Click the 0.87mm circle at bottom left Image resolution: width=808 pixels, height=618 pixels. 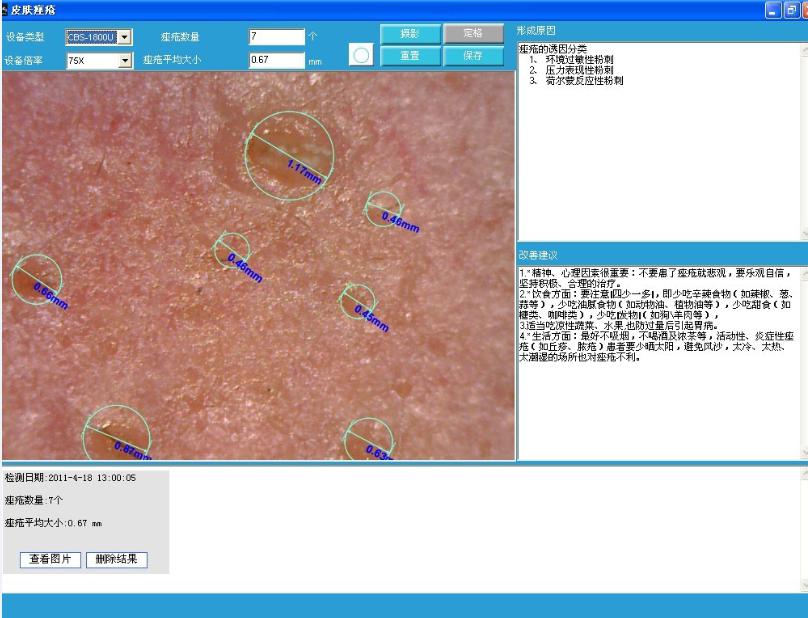point(116,434)
